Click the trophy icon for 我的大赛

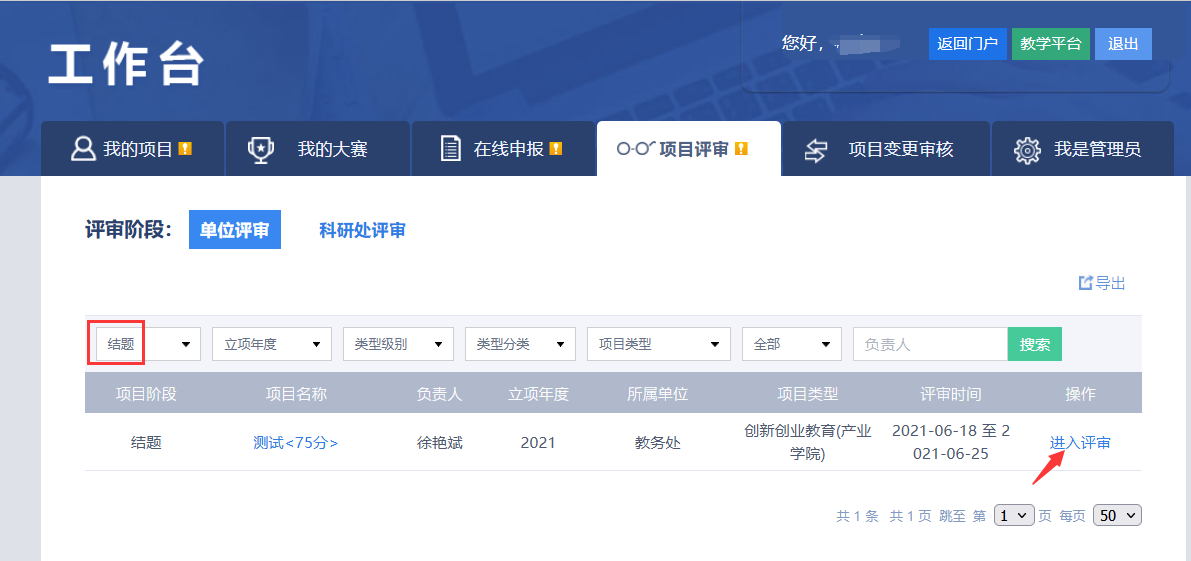coord(261,149)
